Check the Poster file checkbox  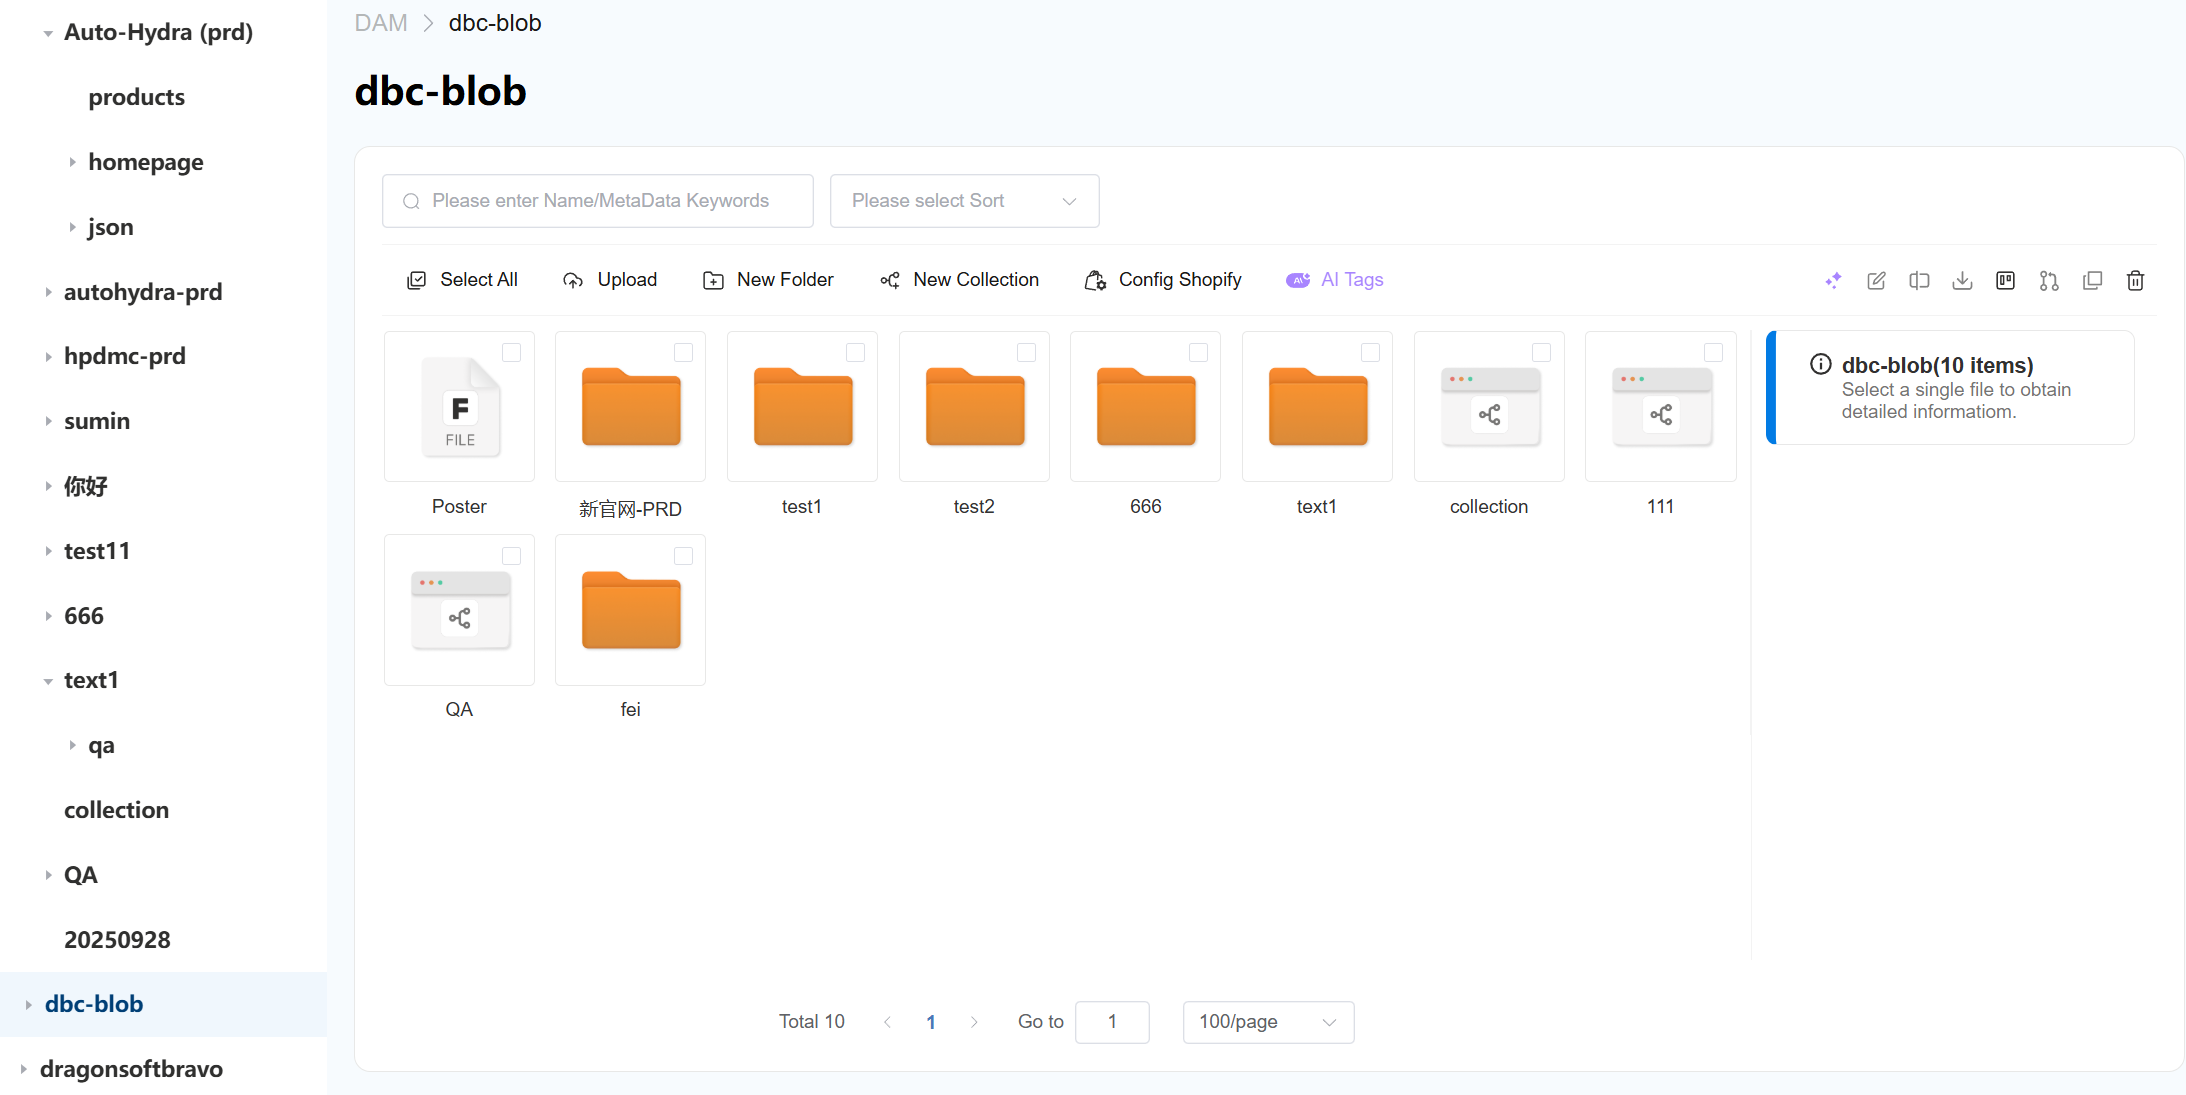(x=511, y=353)
